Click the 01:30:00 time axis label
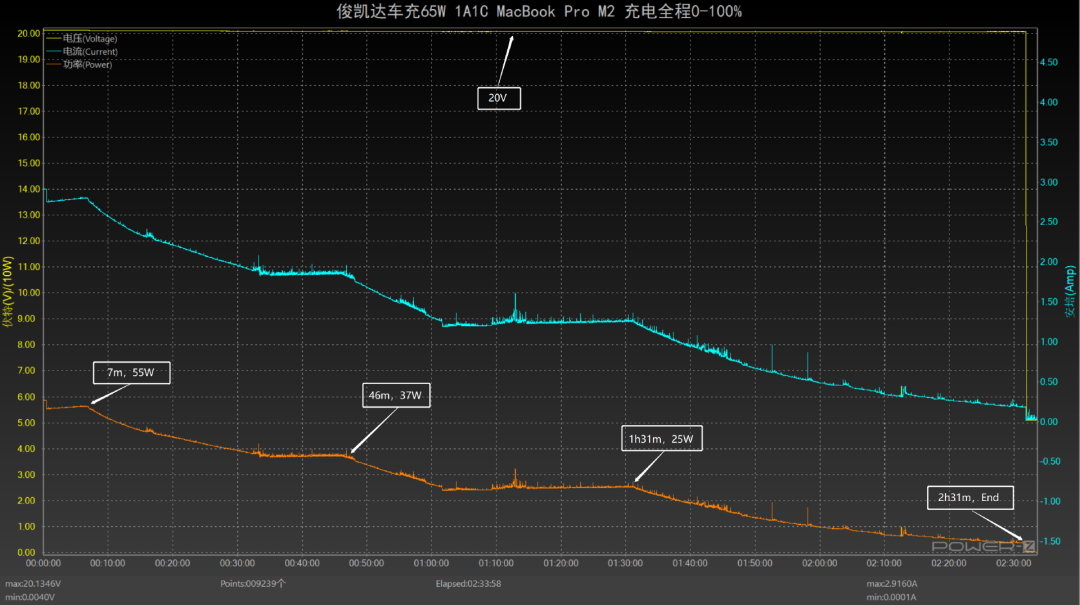The image size is (1080, 605). click(625, 563)
